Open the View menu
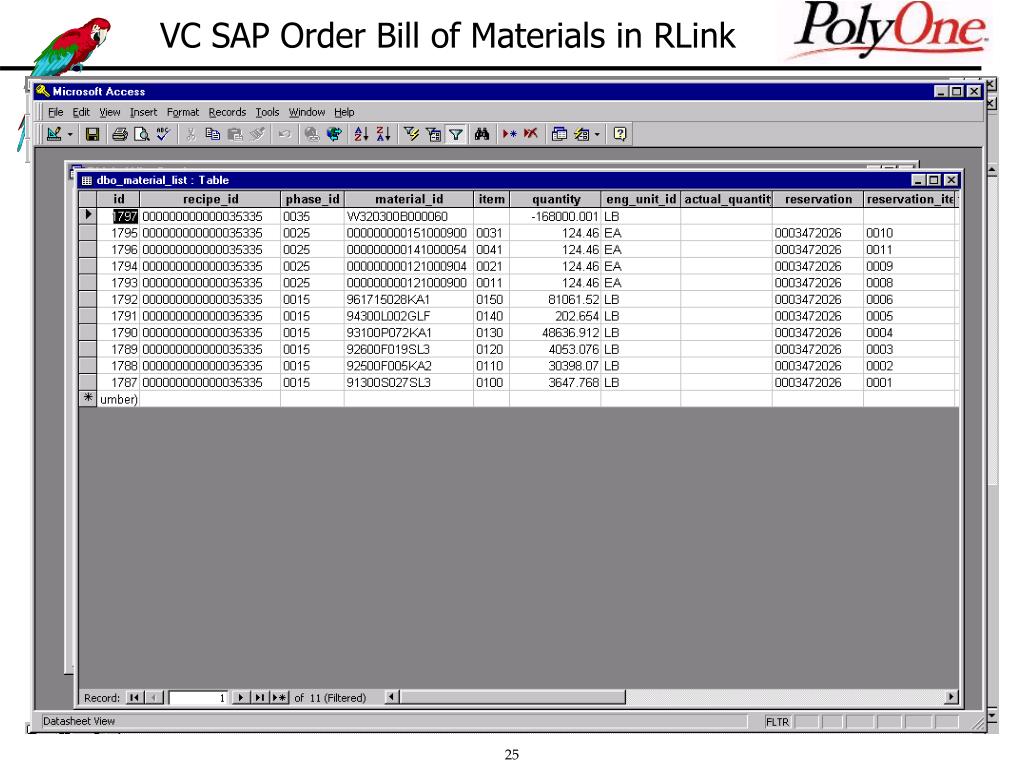This screenshot has width=1024, height=768. coord(110,112)
